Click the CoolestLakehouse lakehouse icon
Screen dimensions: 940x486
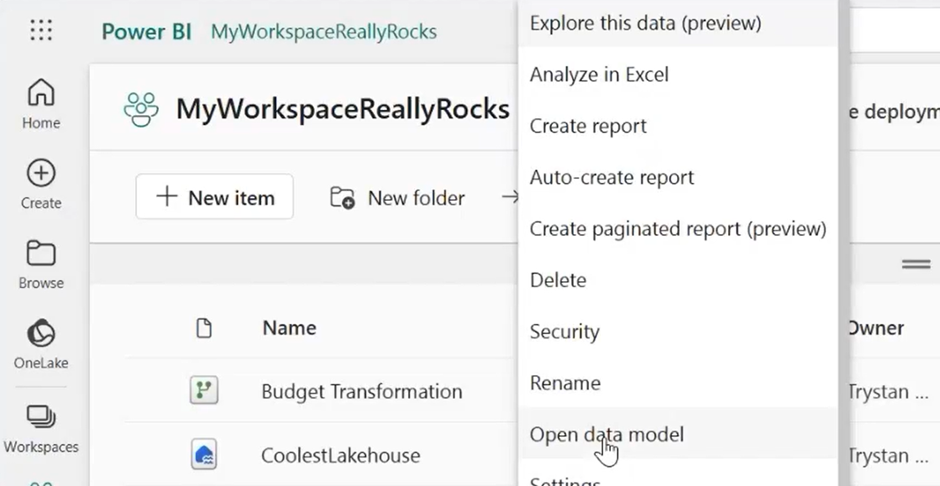coord(204,455)
